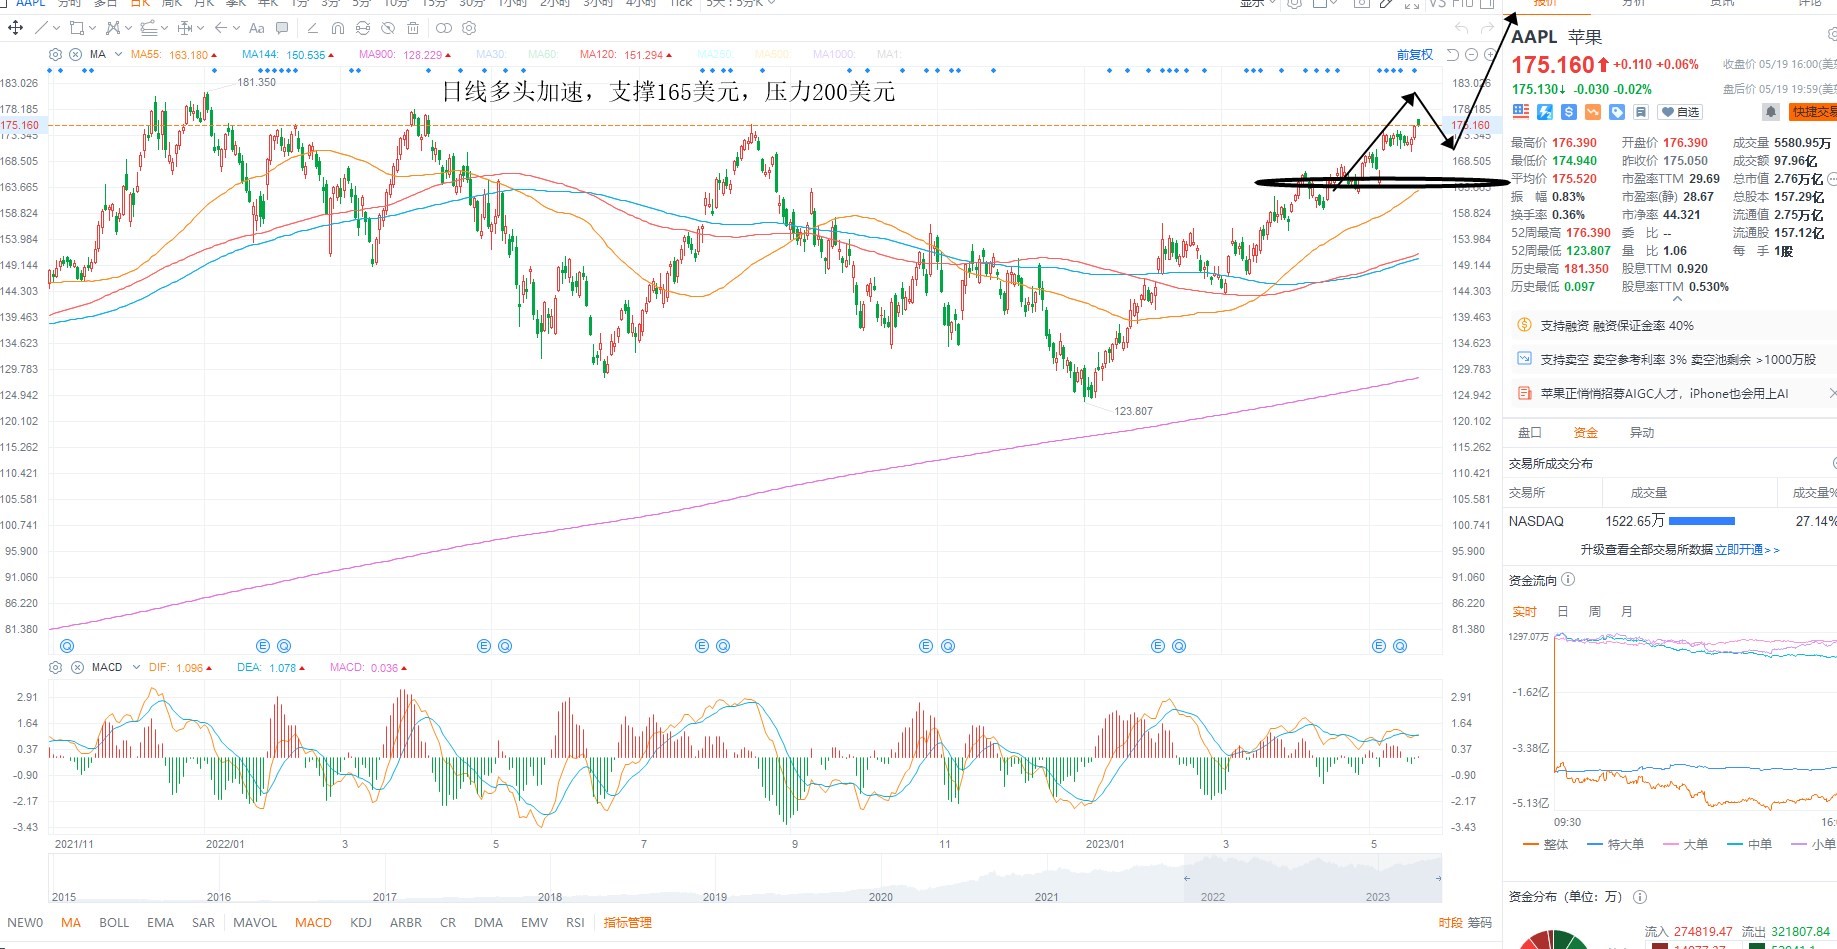Toggle the EMA indicator
This screenshot has height=949, width=1837.
coord(160,923)
